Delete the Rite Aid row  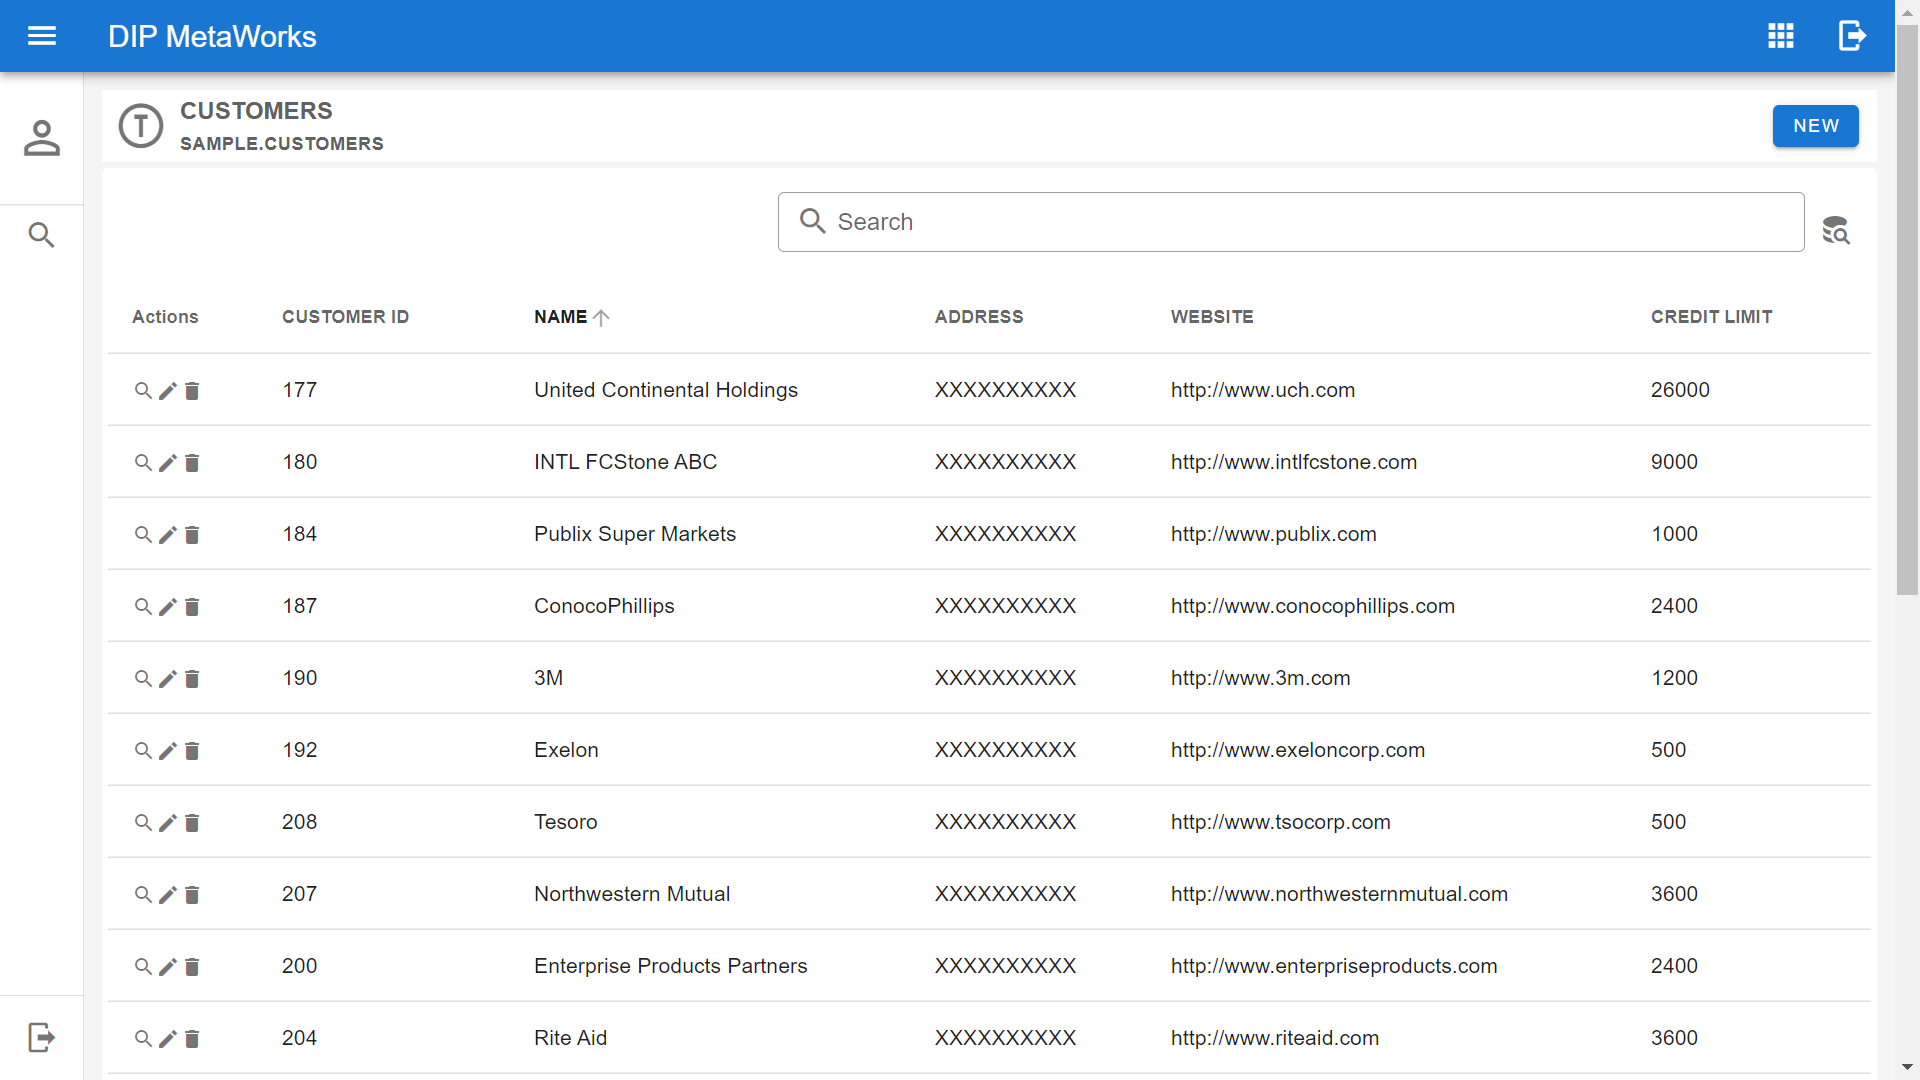point(192,1038)
